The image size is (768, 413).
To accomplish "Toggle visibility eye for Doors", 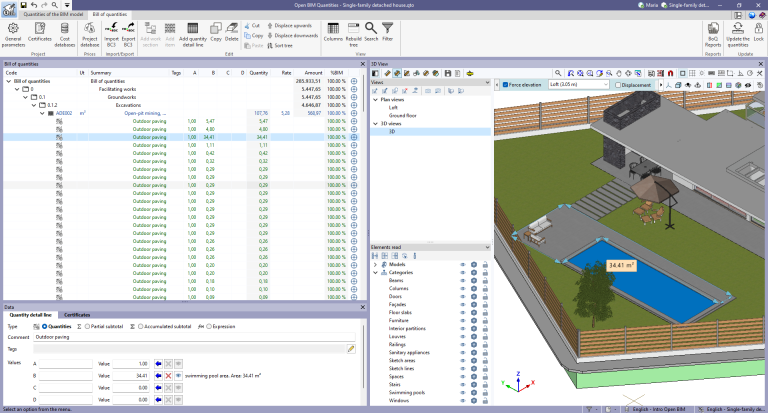I will (463, 296).
